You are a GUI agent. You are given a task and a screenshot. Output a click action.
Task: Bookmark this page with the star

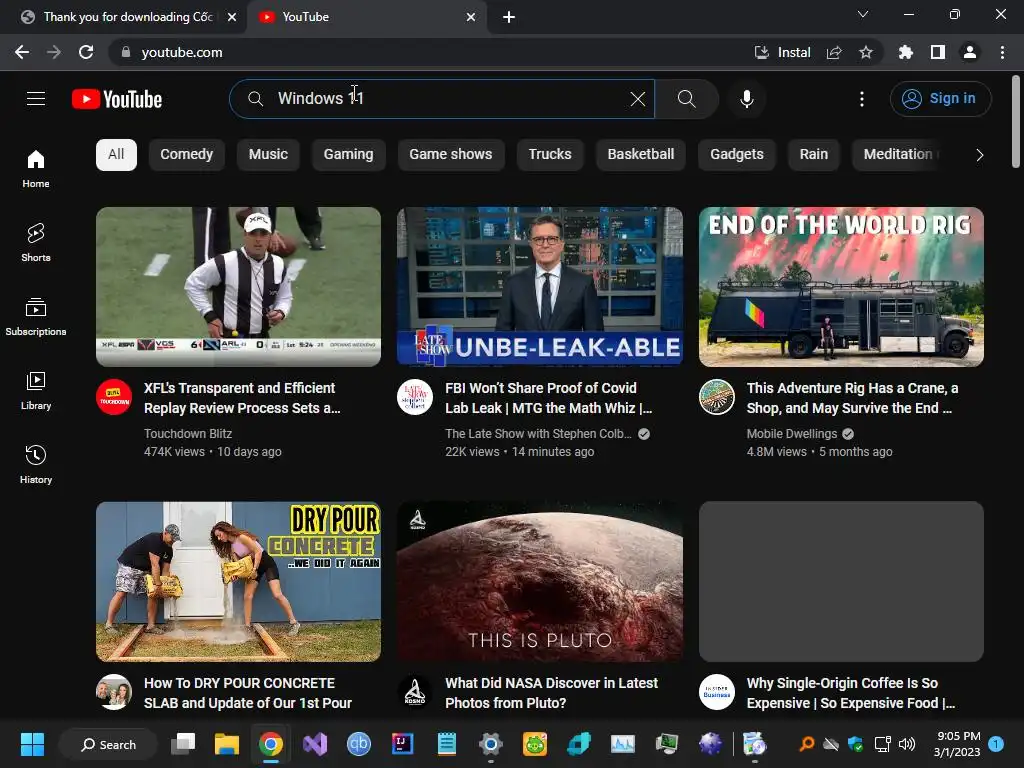(x=866, y=52)
